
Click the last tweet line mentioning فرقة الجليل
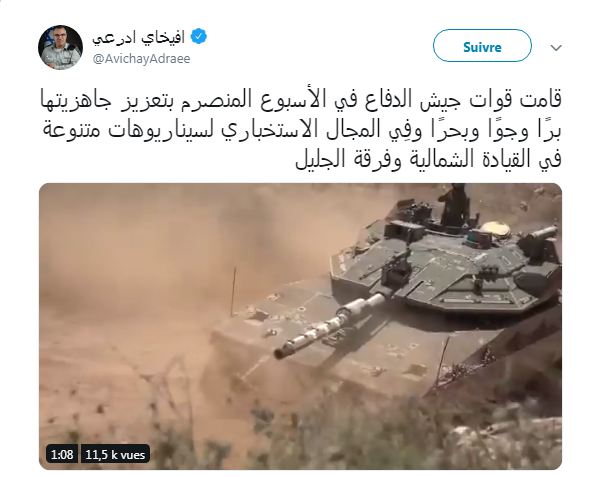point(428,158)
